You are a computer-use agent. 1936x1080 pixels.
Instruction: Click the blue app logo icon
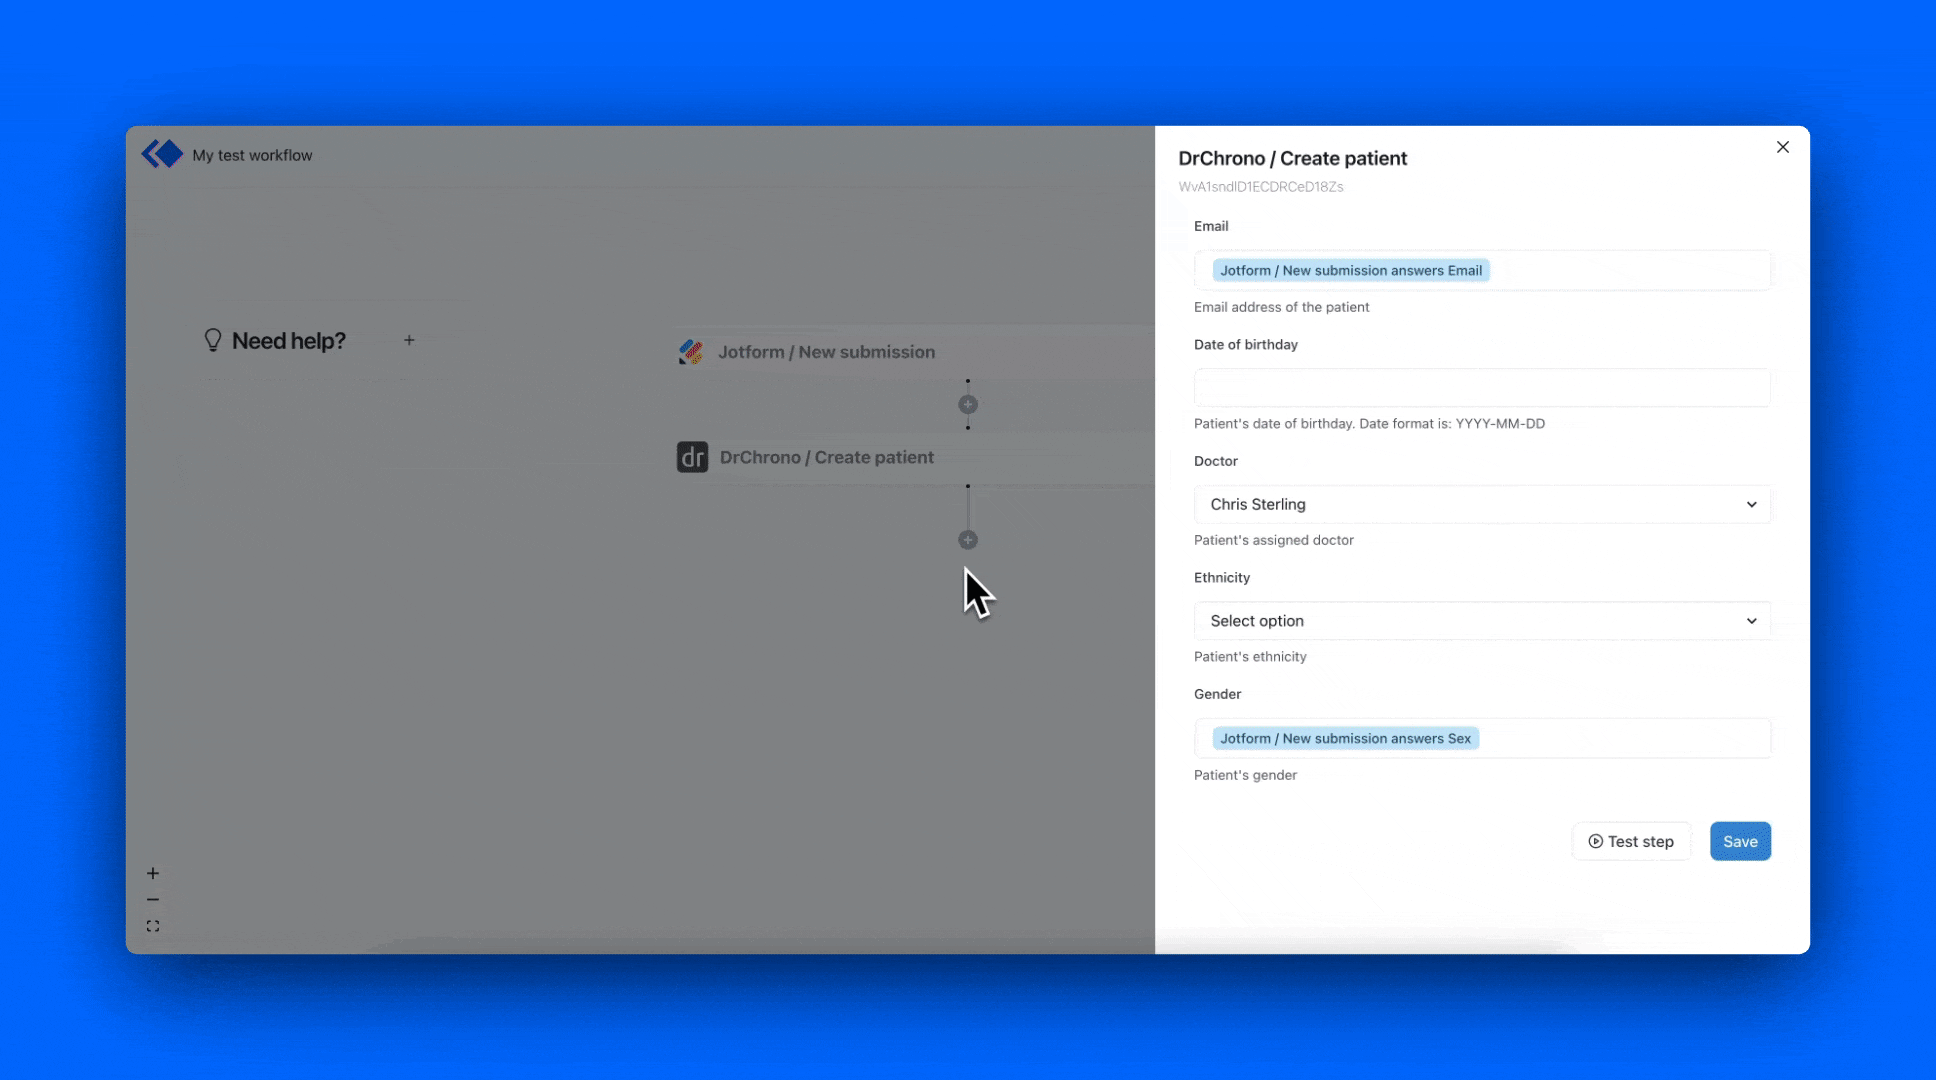click(x=162, y=154)
